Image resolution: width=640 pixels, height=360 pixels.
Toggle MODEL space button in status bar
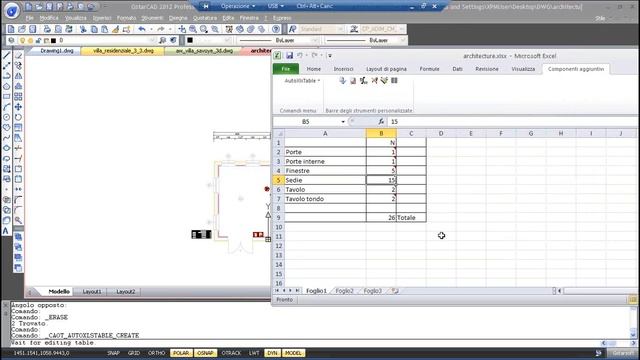293,353
